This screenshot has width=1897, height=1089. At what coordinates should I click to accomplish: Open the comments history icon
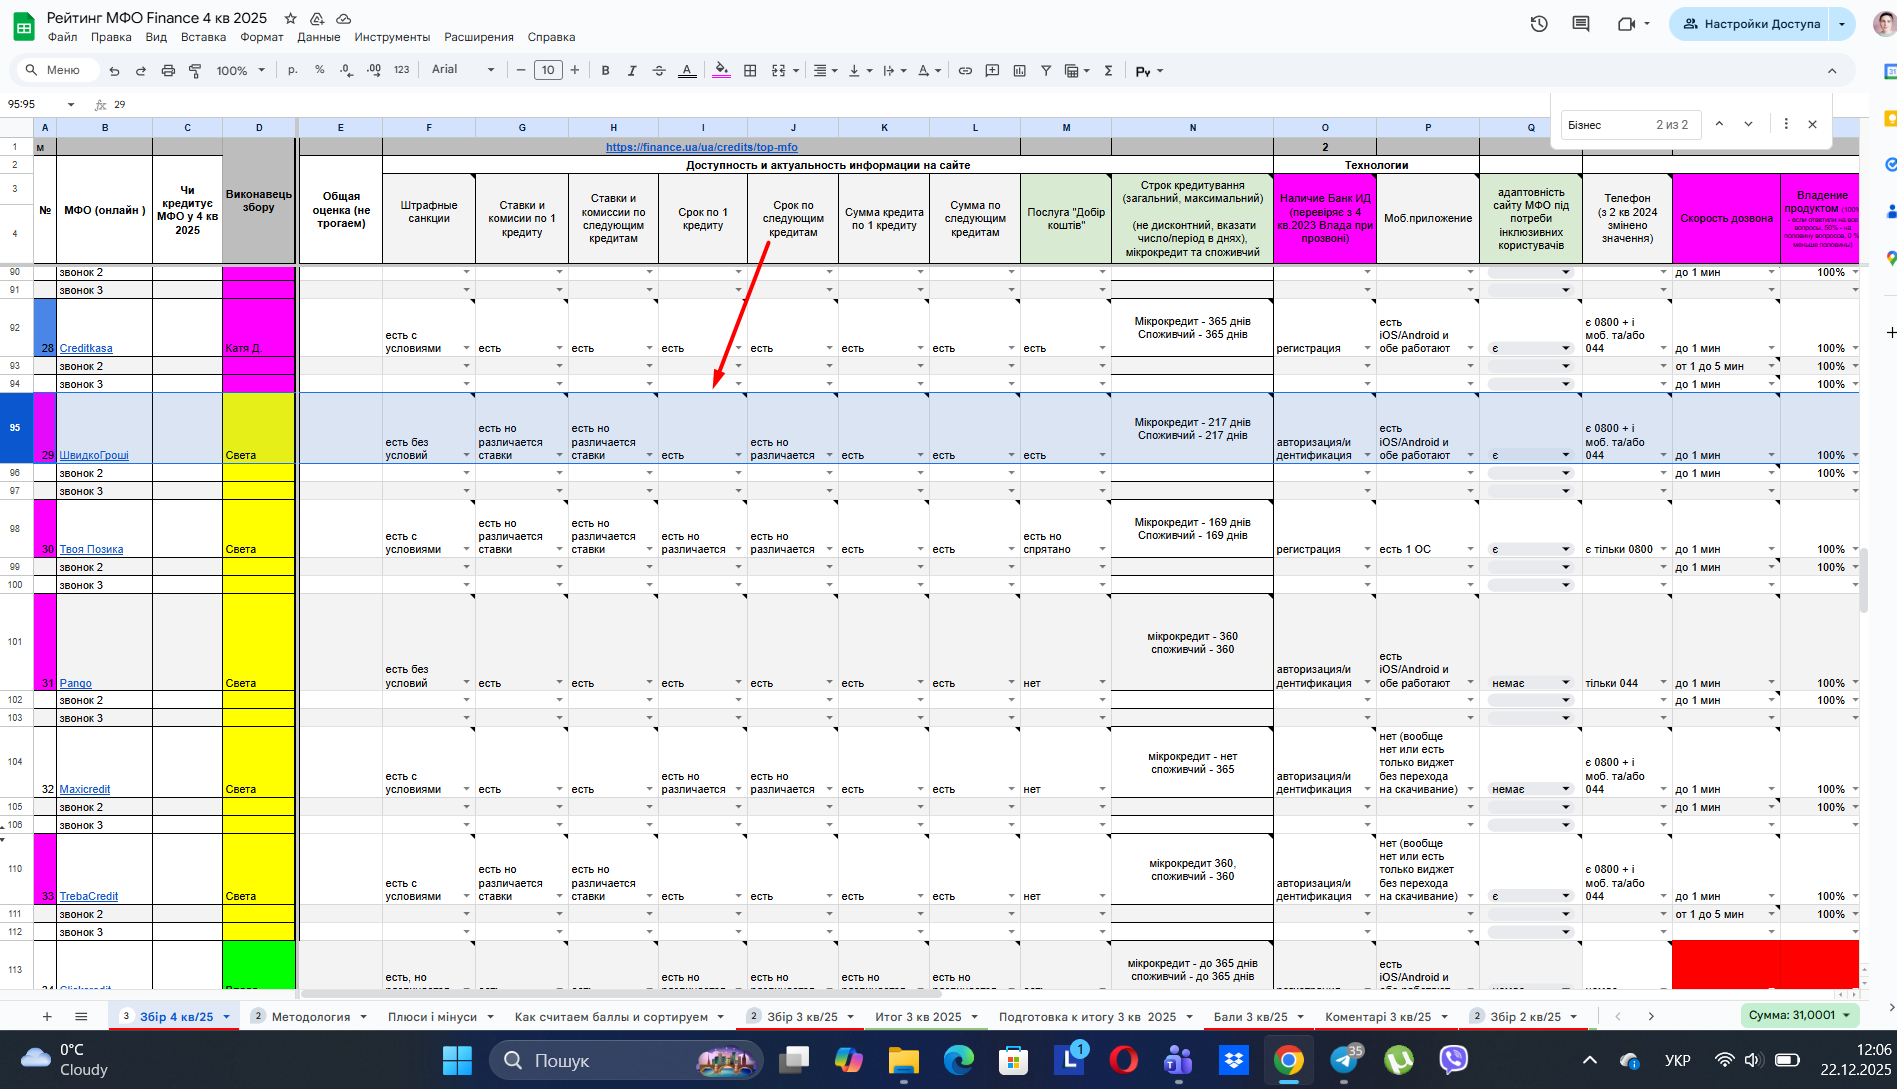tap(1581, 24)
